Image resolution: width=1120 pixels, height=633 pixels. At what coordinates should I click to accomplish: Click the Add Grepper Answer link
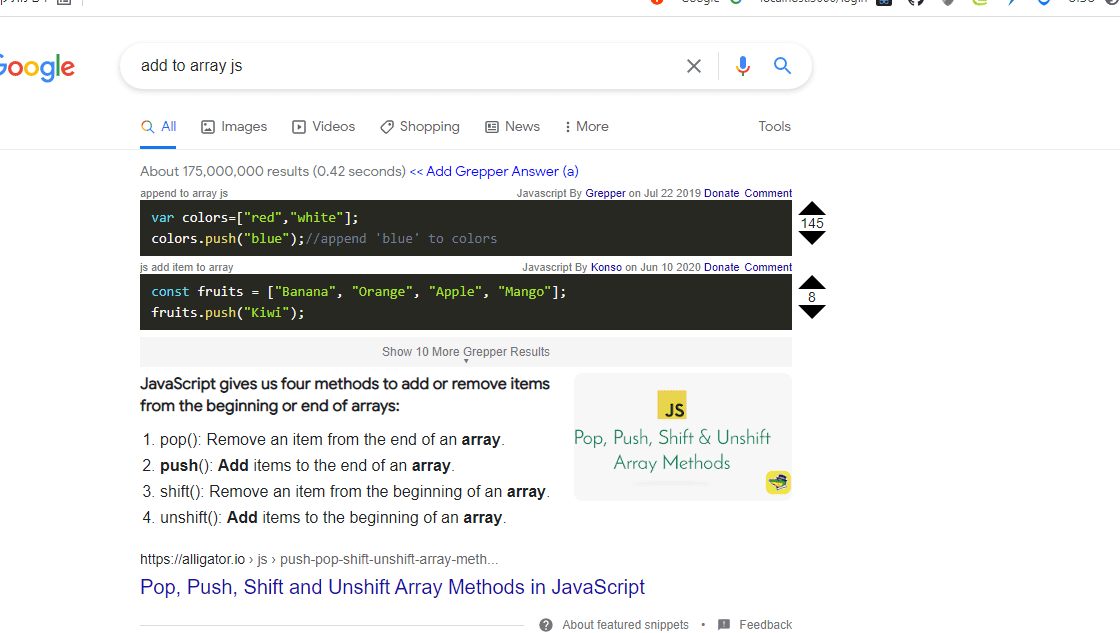point(494,171)
